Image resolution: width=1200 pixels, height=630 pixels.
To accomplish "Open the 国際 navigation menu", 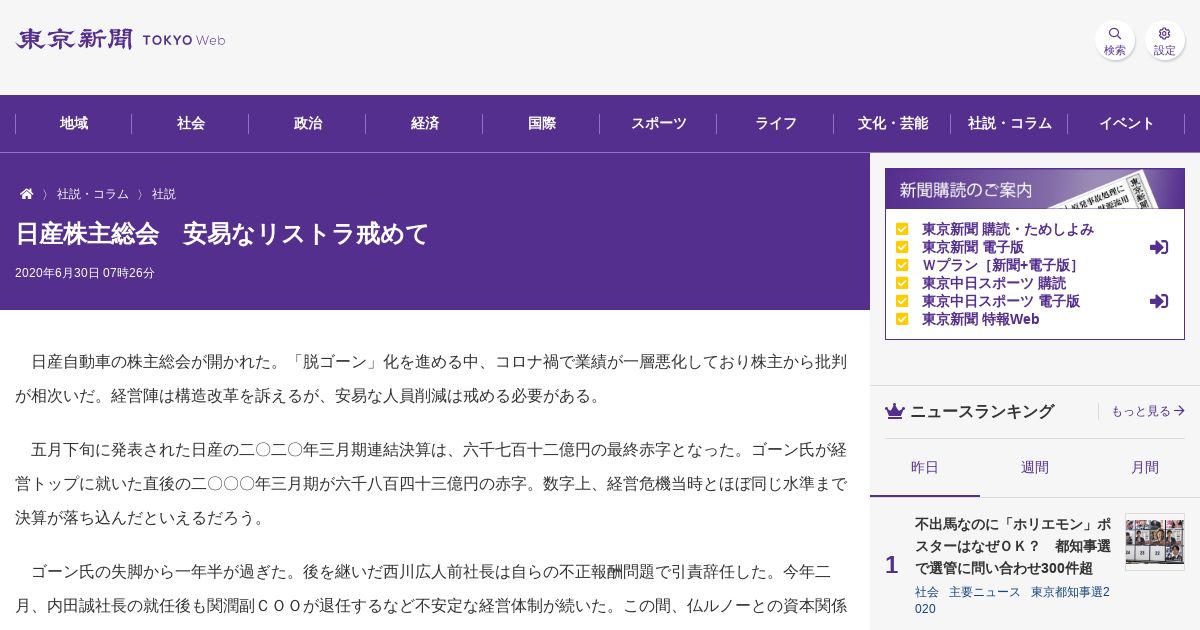I will coord(542,124).
